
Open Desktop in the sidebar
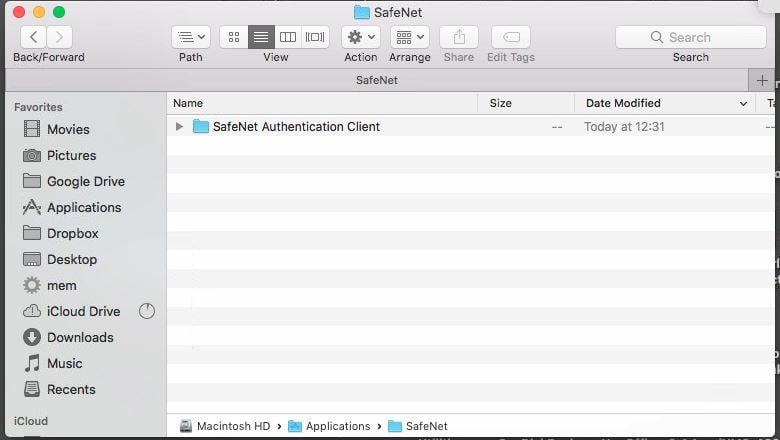click(60, 260)
